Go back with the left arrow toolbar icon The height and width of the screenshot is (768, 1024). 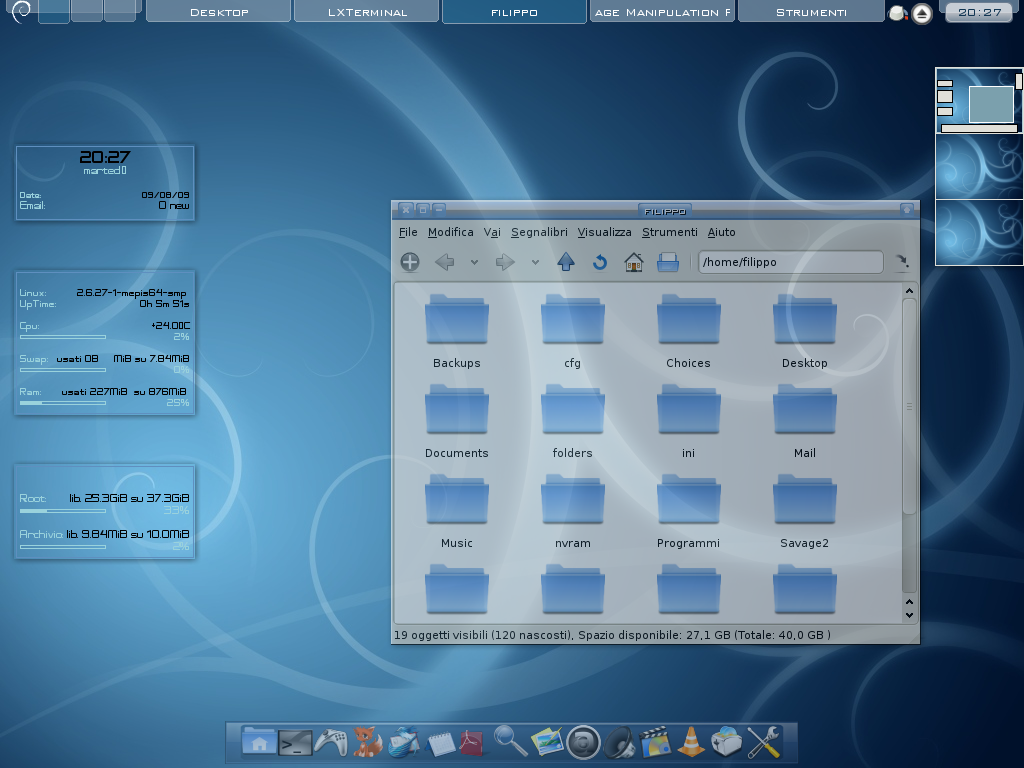[445, 263]
